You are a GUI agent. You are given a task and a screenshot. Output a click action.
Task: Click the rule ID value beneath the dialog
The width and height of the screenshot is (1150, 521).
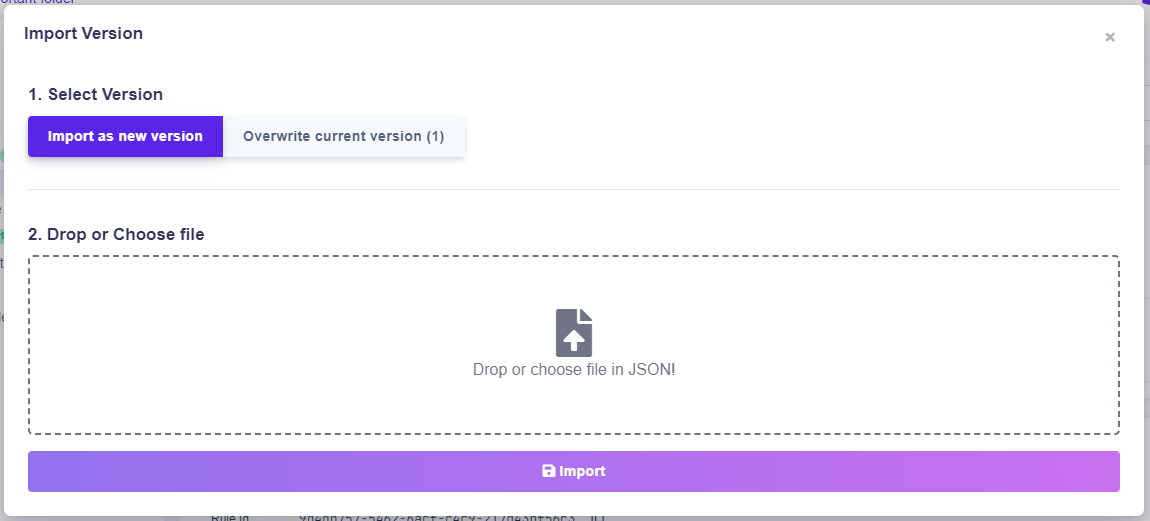(450, 518)
